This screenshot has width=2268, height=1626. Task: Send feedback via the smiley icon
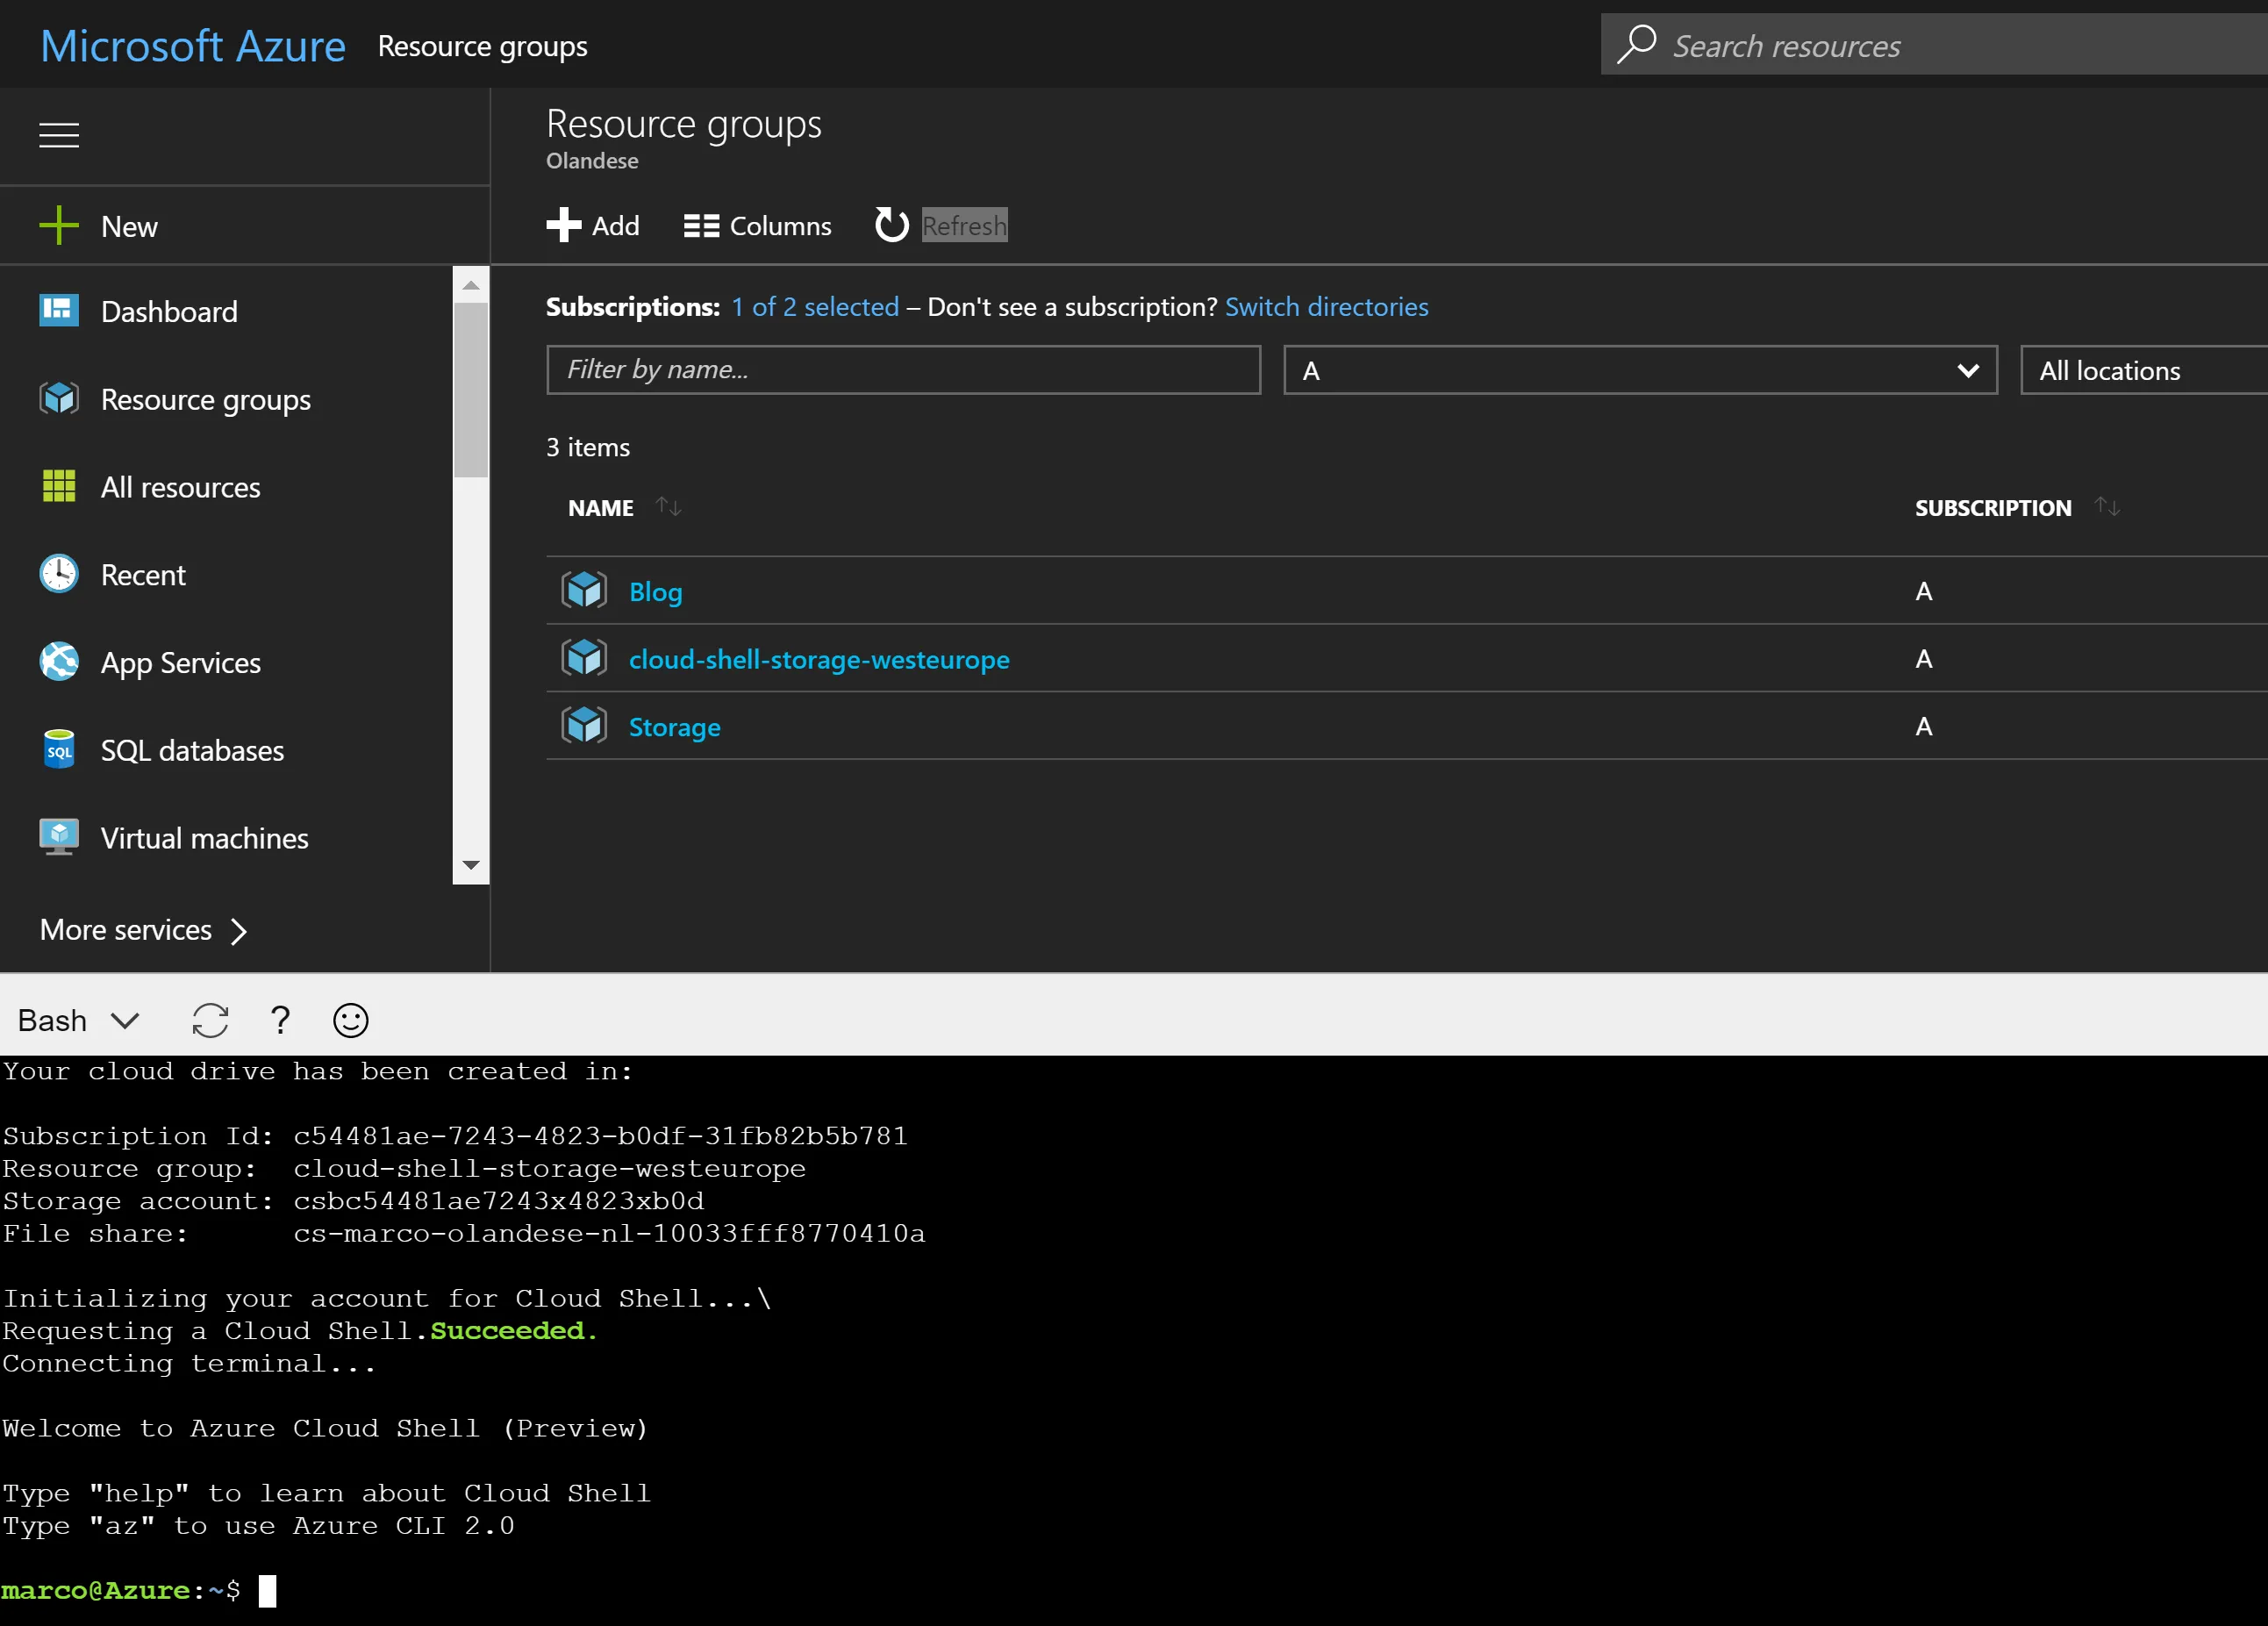click(350, 1020)
